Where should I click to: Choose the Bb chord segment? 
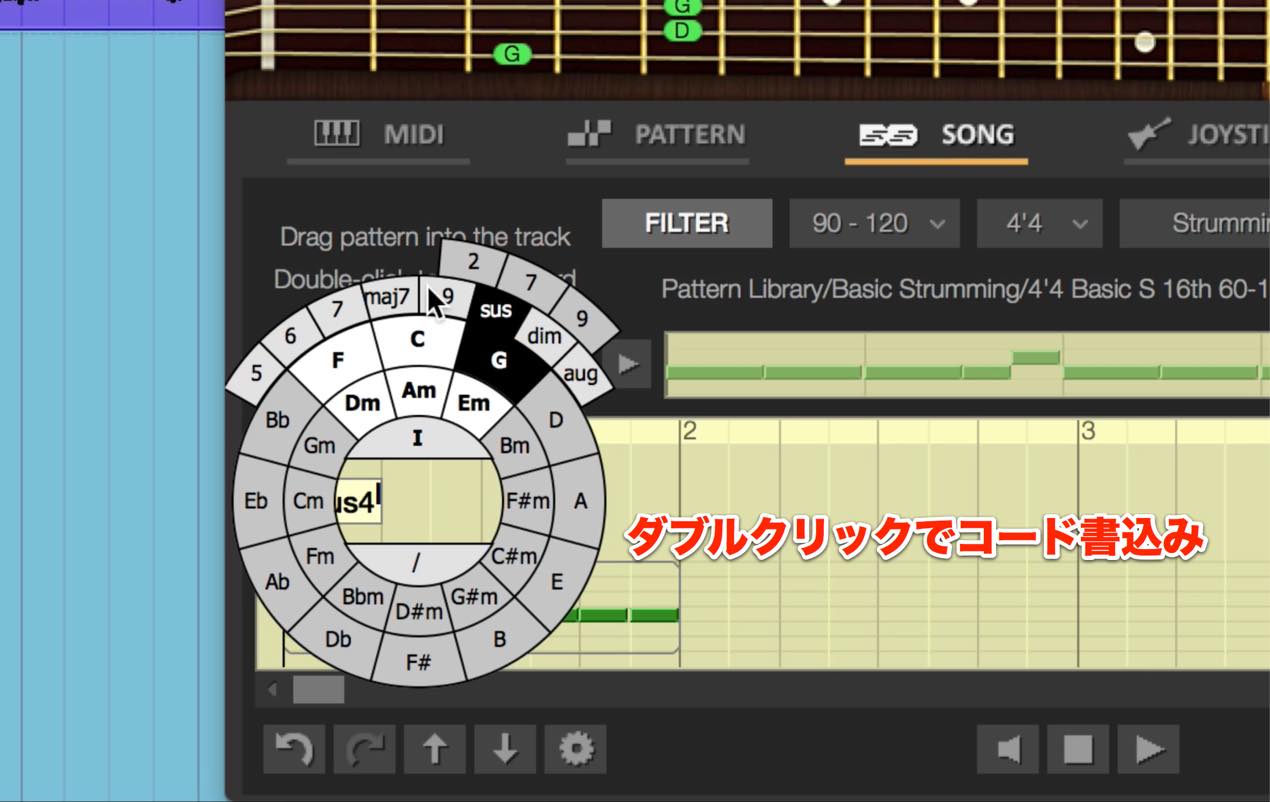277,420
